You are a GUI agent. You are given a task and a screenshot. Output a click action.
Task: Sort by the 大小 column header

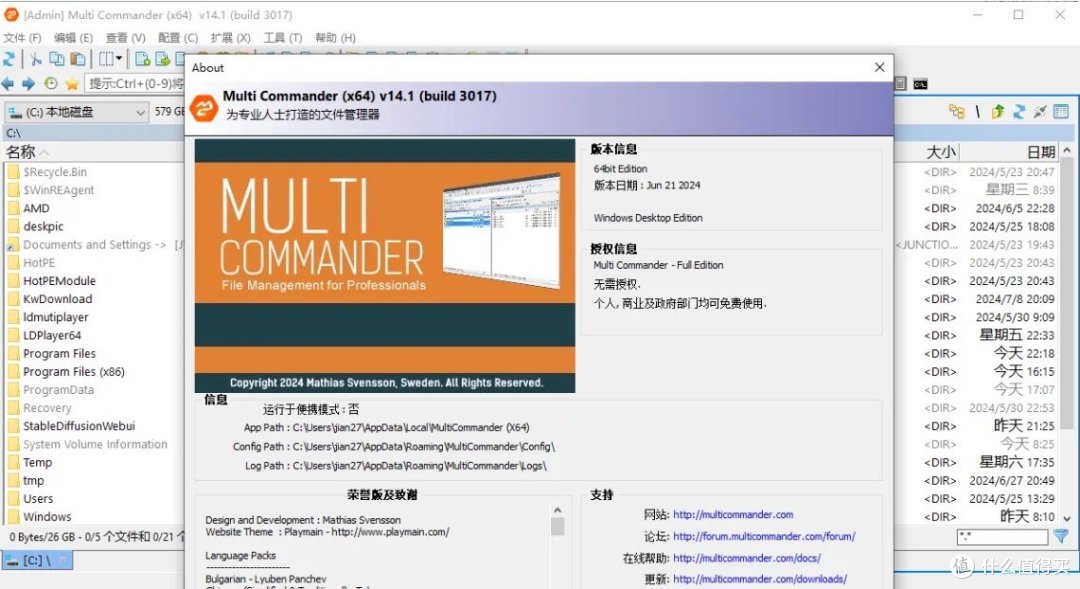click(941, 152)
